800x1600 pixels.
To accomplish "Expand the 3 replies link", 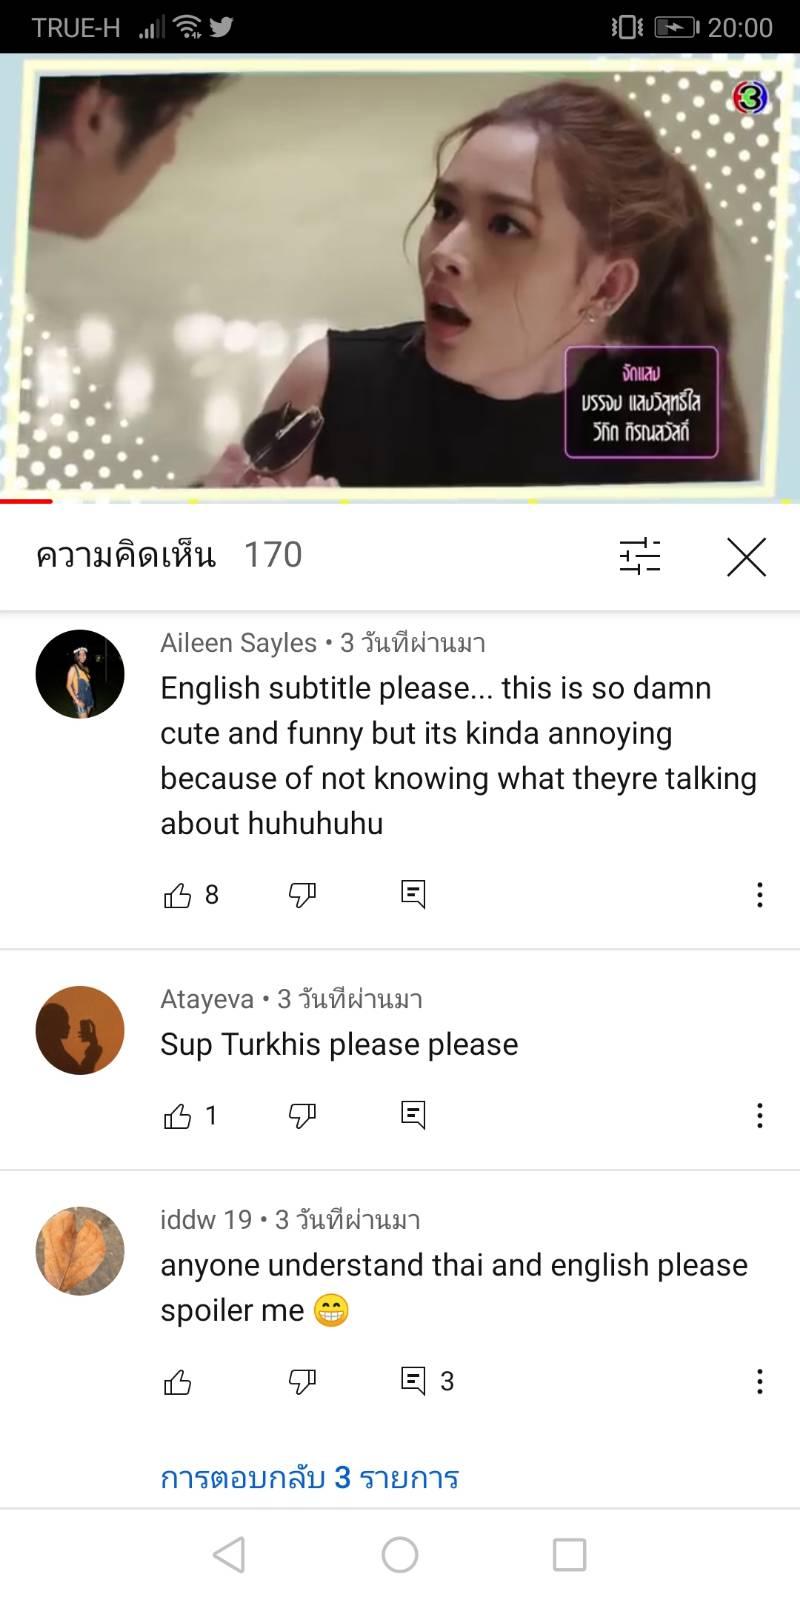I will (x=310, y=1477).
